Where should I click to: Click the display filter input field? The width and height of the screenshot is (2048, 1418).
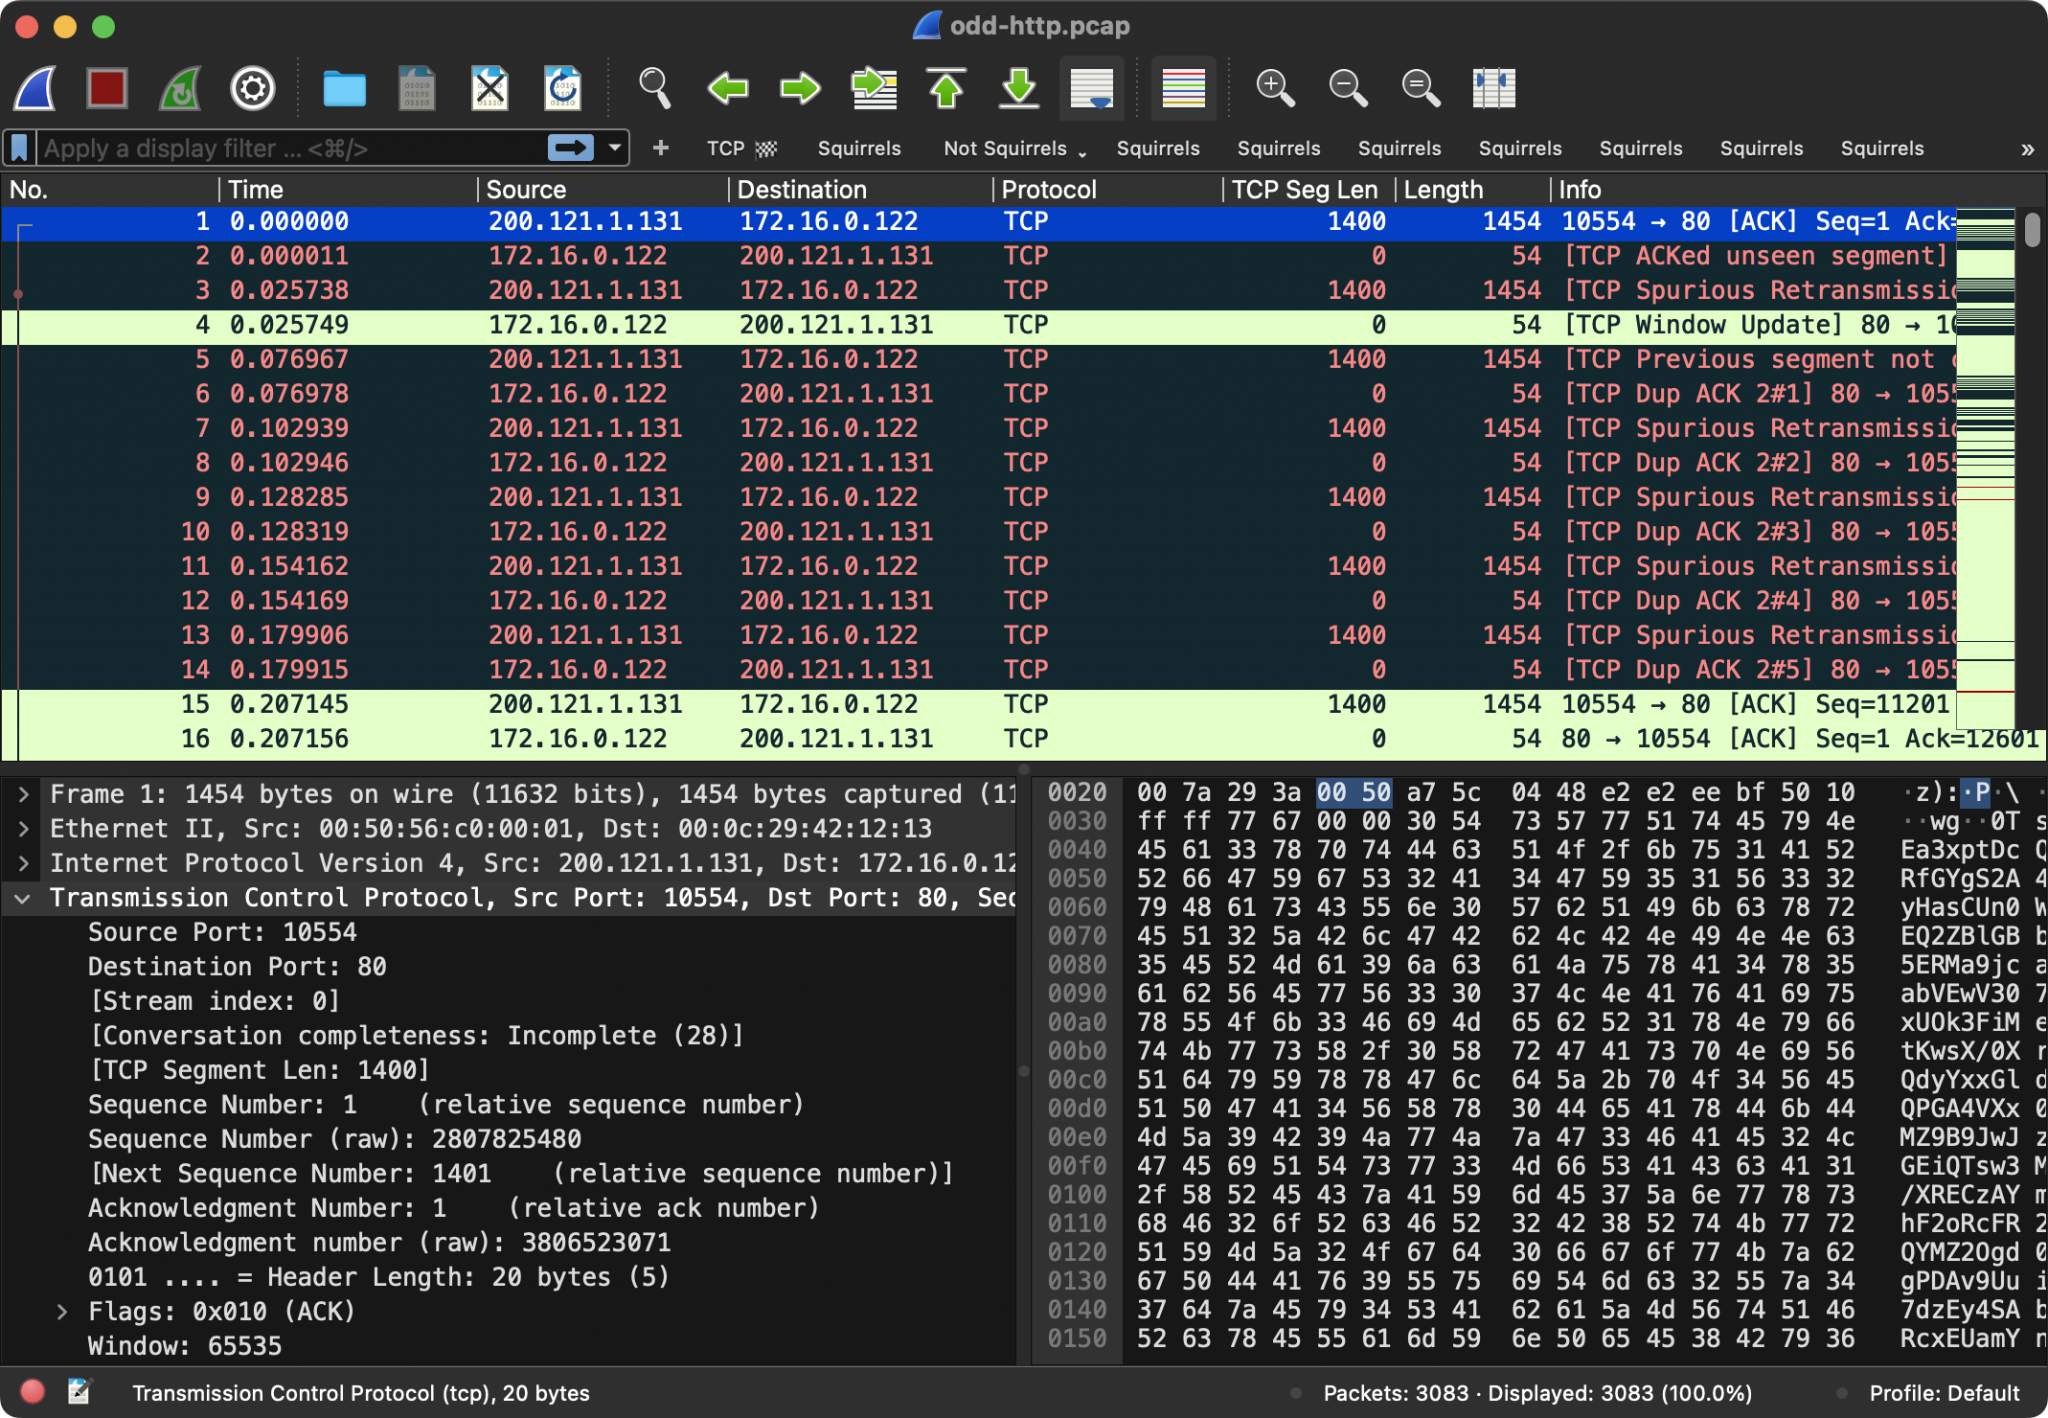point(290,148)
